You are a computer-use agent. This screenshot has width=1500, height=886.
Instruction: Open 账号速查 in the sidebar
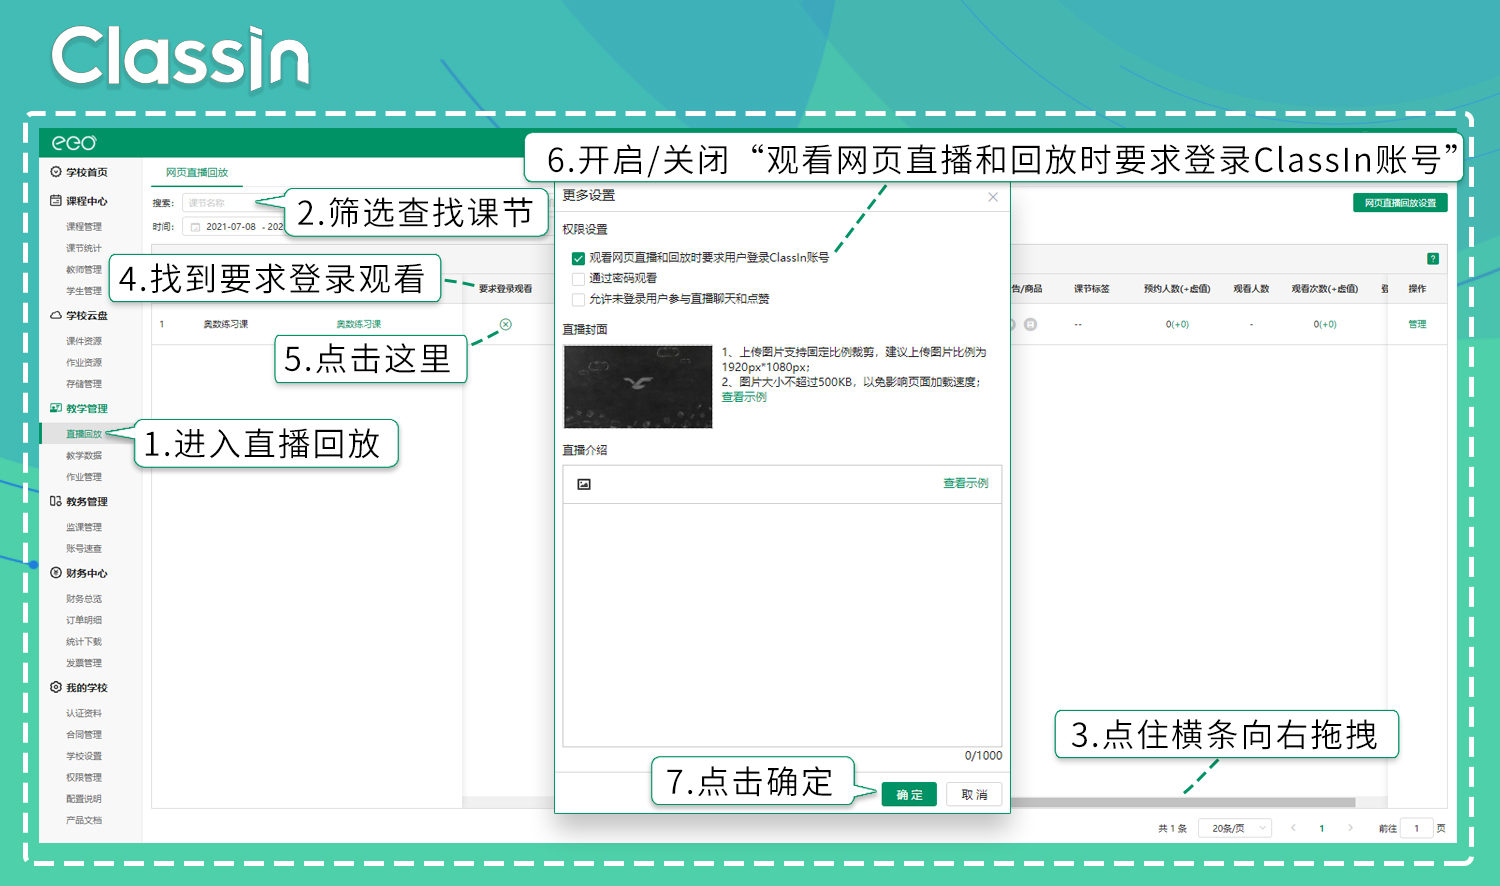pos(84,549)
